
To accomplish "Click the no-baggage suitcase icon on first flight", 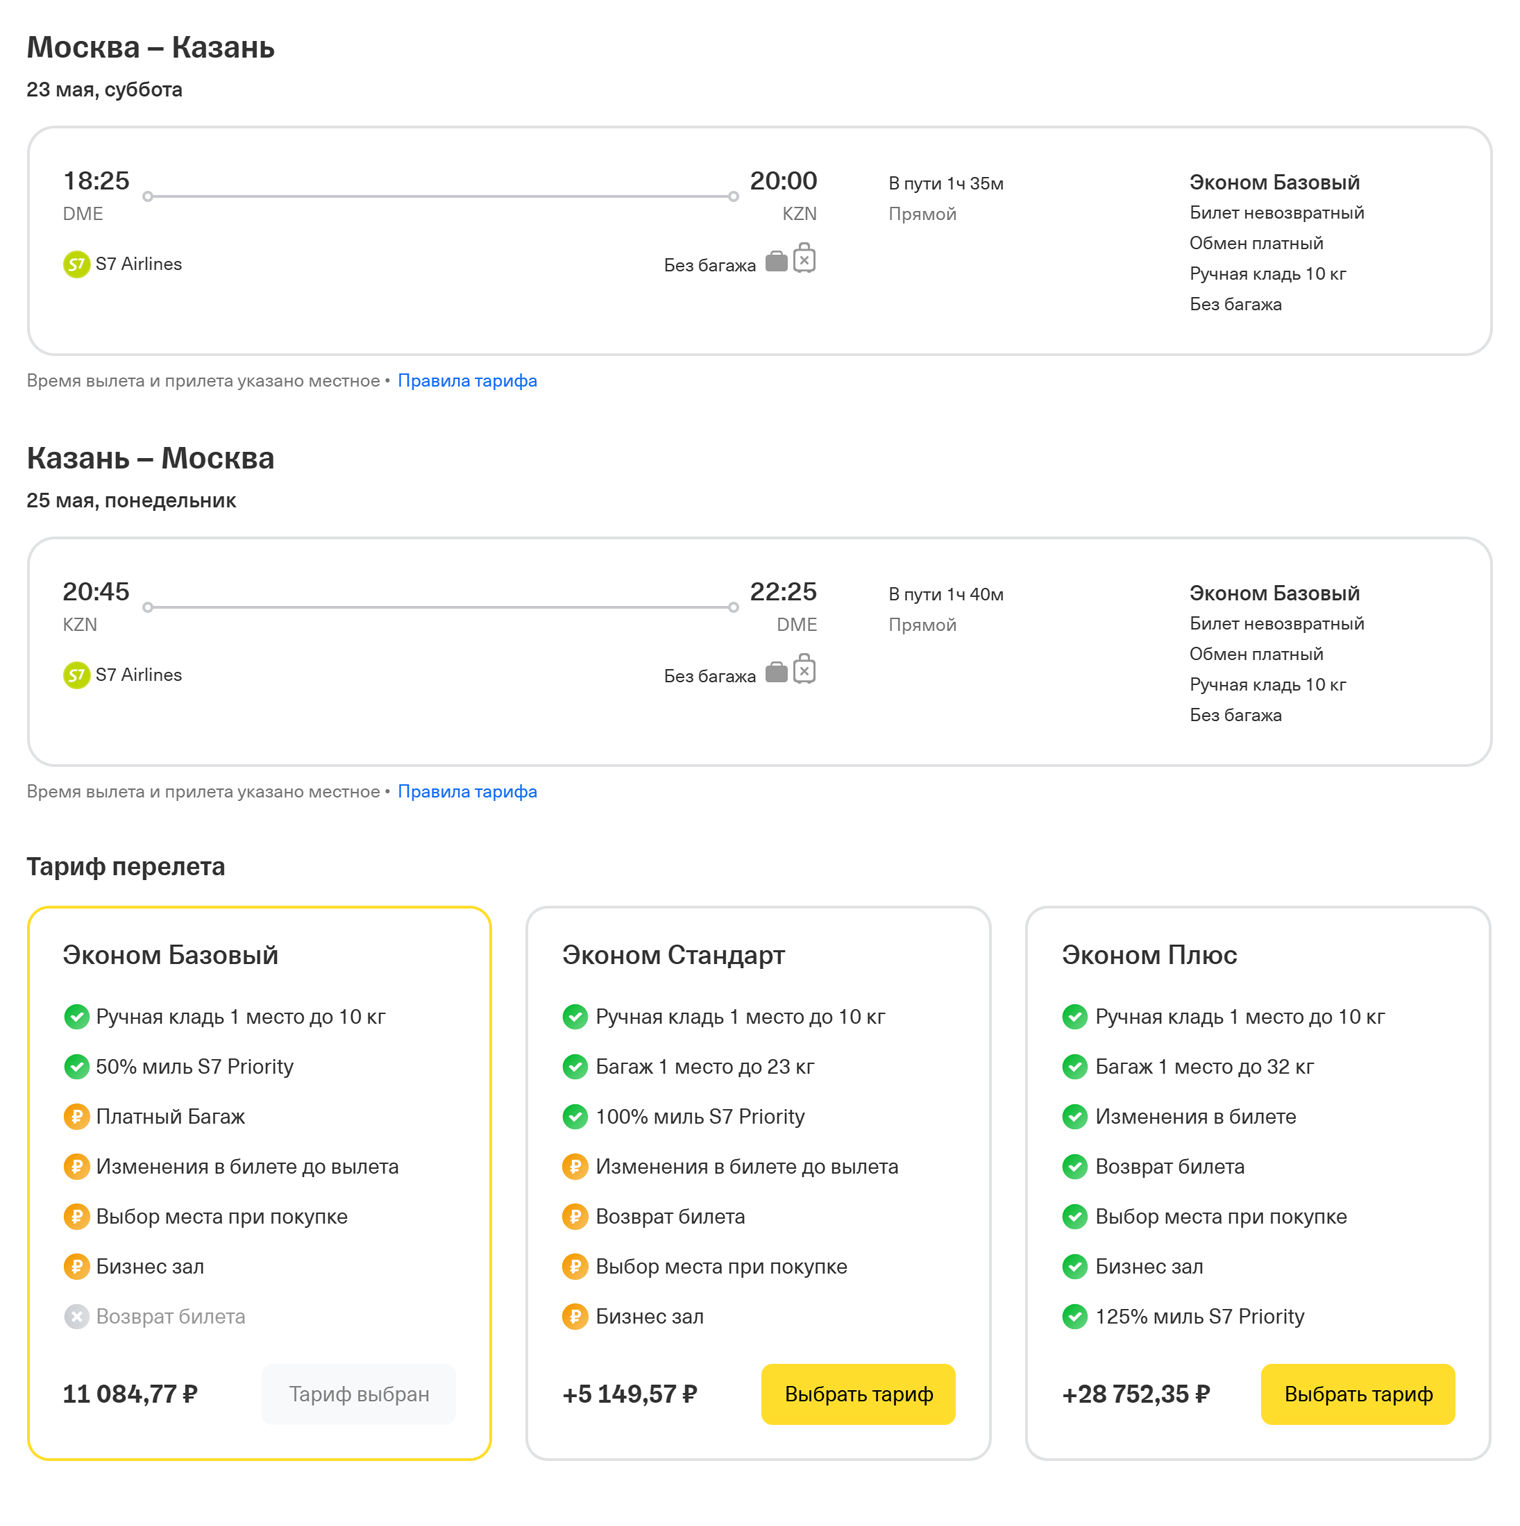I will (x=804, y=259).
